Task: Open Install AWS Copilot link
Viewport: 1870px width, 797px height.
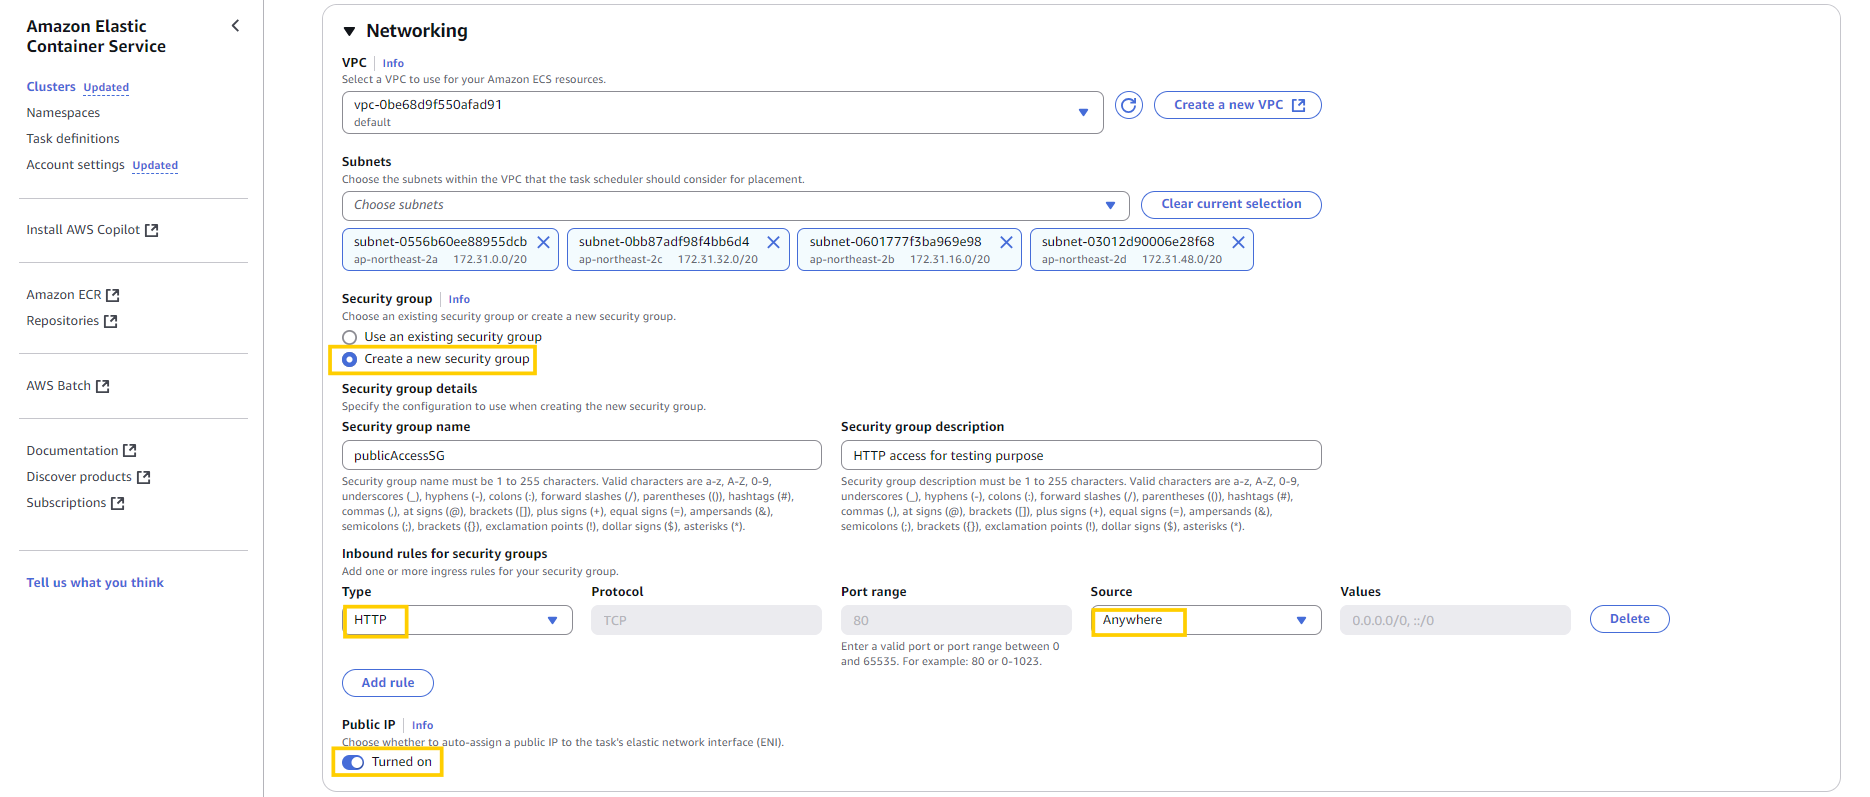Action: tap(83, 230)
